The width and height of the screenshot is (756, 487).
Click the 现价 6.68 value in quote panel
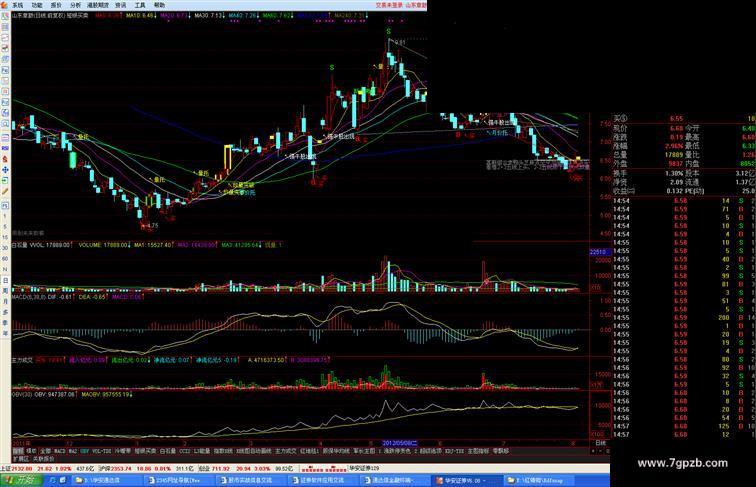(x=676, y=128)
